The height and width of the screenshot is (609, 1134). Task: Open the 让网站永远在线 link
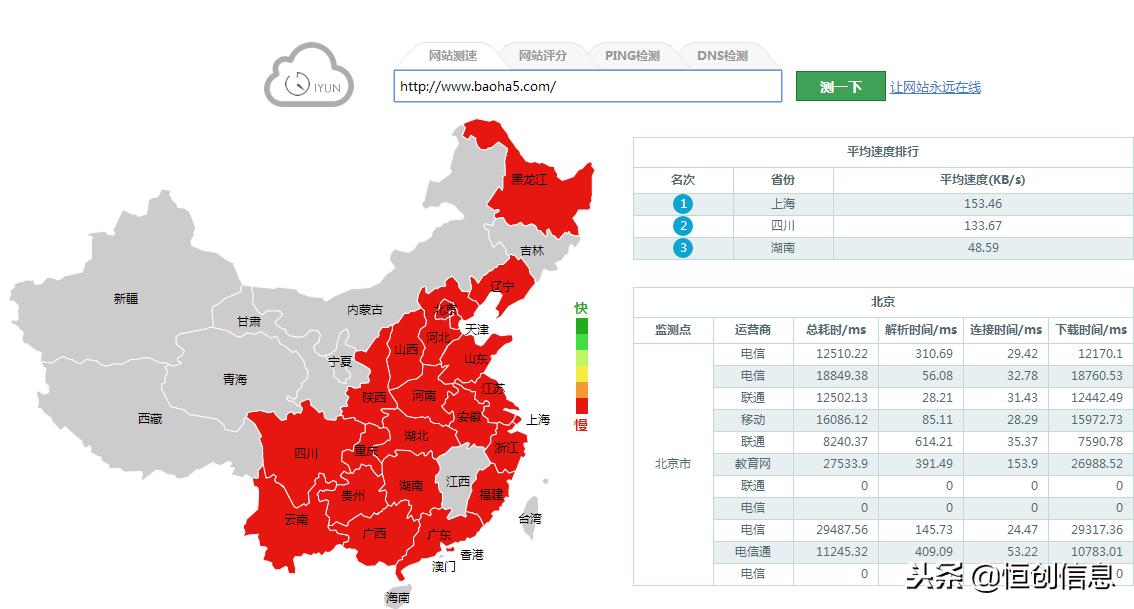(936, 86)
